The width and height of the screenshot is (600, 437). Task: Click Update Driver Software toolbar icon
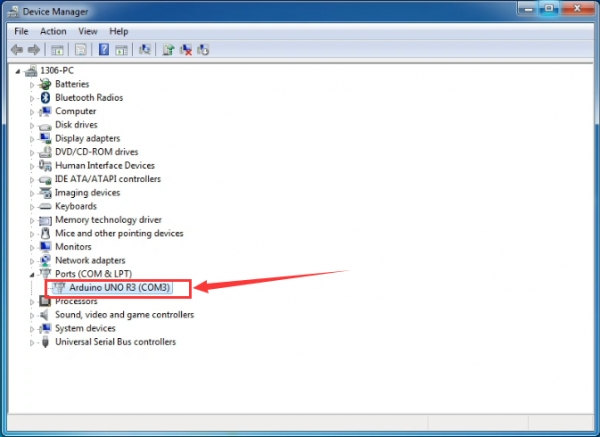[169, 49]
